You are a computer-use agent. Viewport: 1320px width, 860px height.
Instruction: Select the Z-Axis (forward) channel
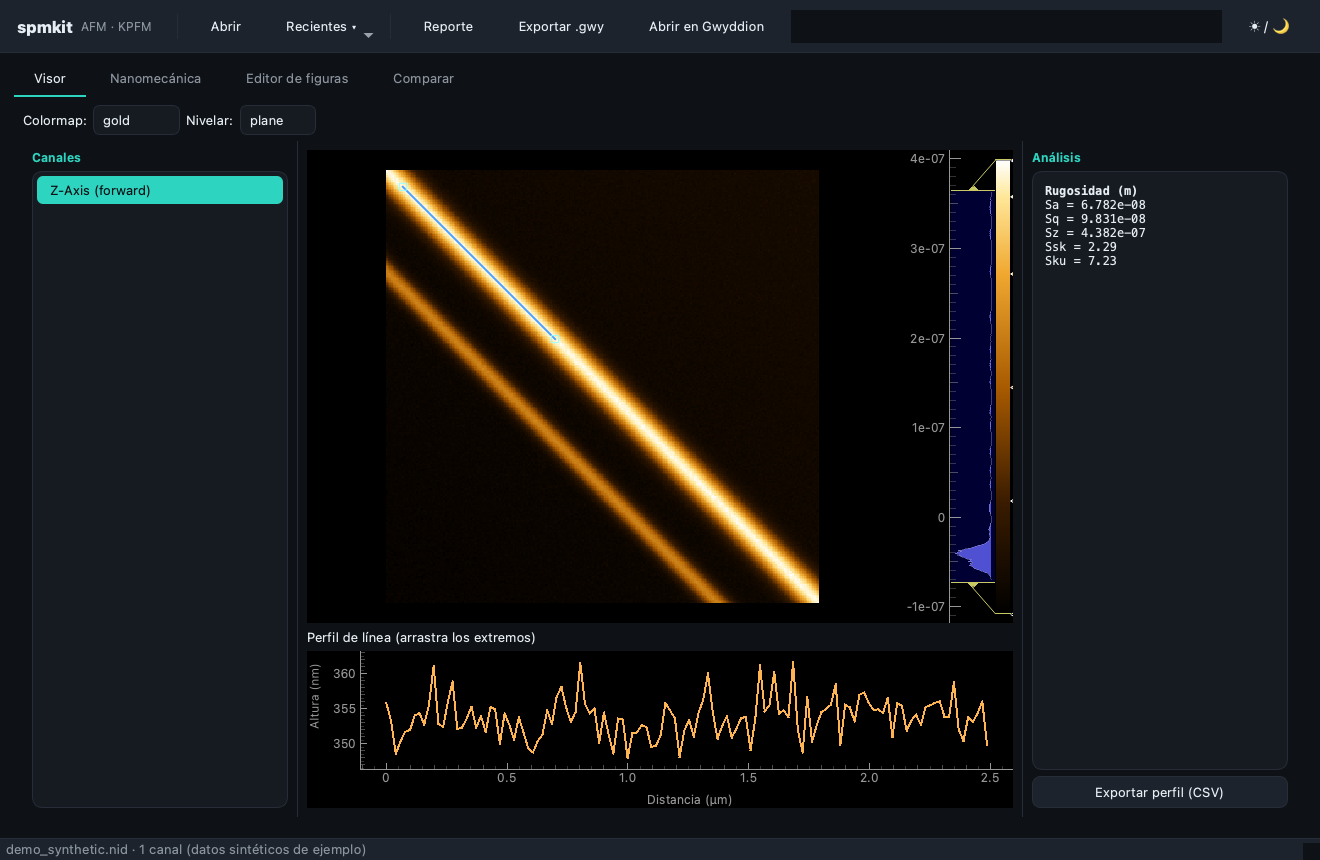[160, 190]
